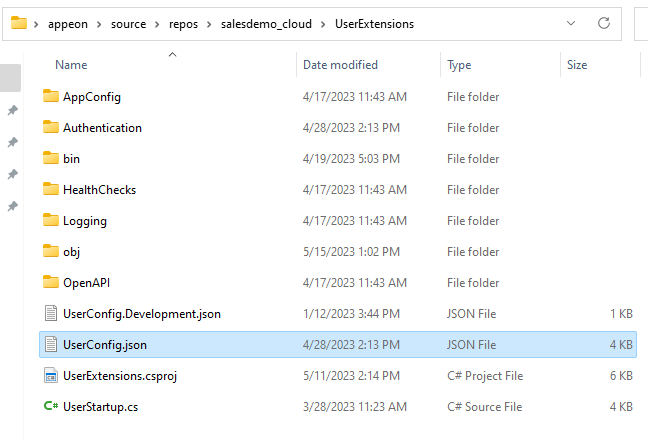Click the UserConfig.Development.json file icon
The height and width of the screenshot is (440, 648).
tap(51, 314)
